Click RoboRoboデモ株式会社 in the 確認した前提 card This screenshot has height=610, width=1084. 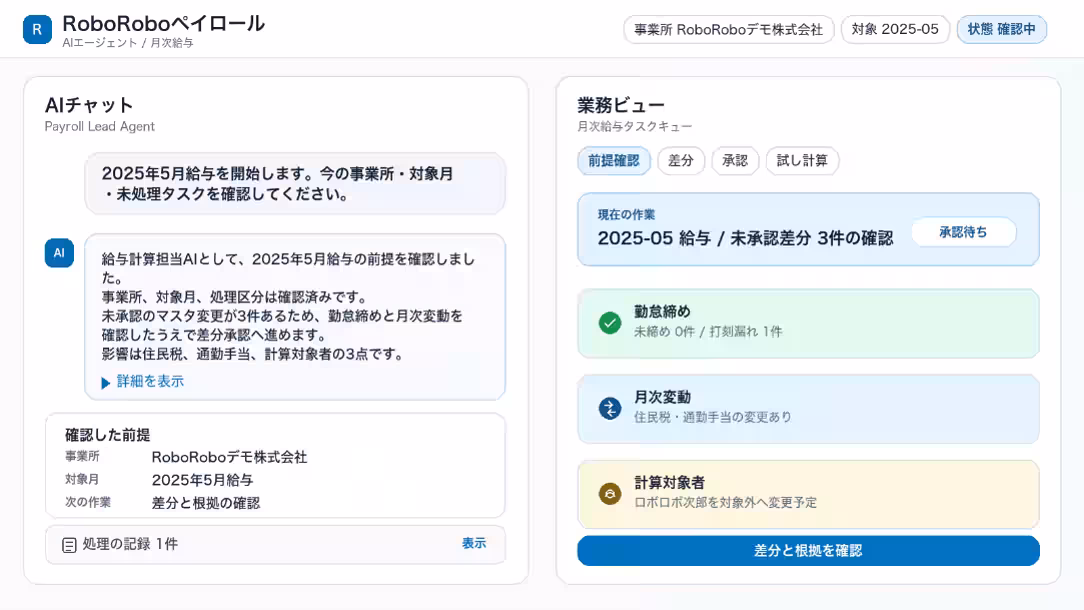(230, 457)
